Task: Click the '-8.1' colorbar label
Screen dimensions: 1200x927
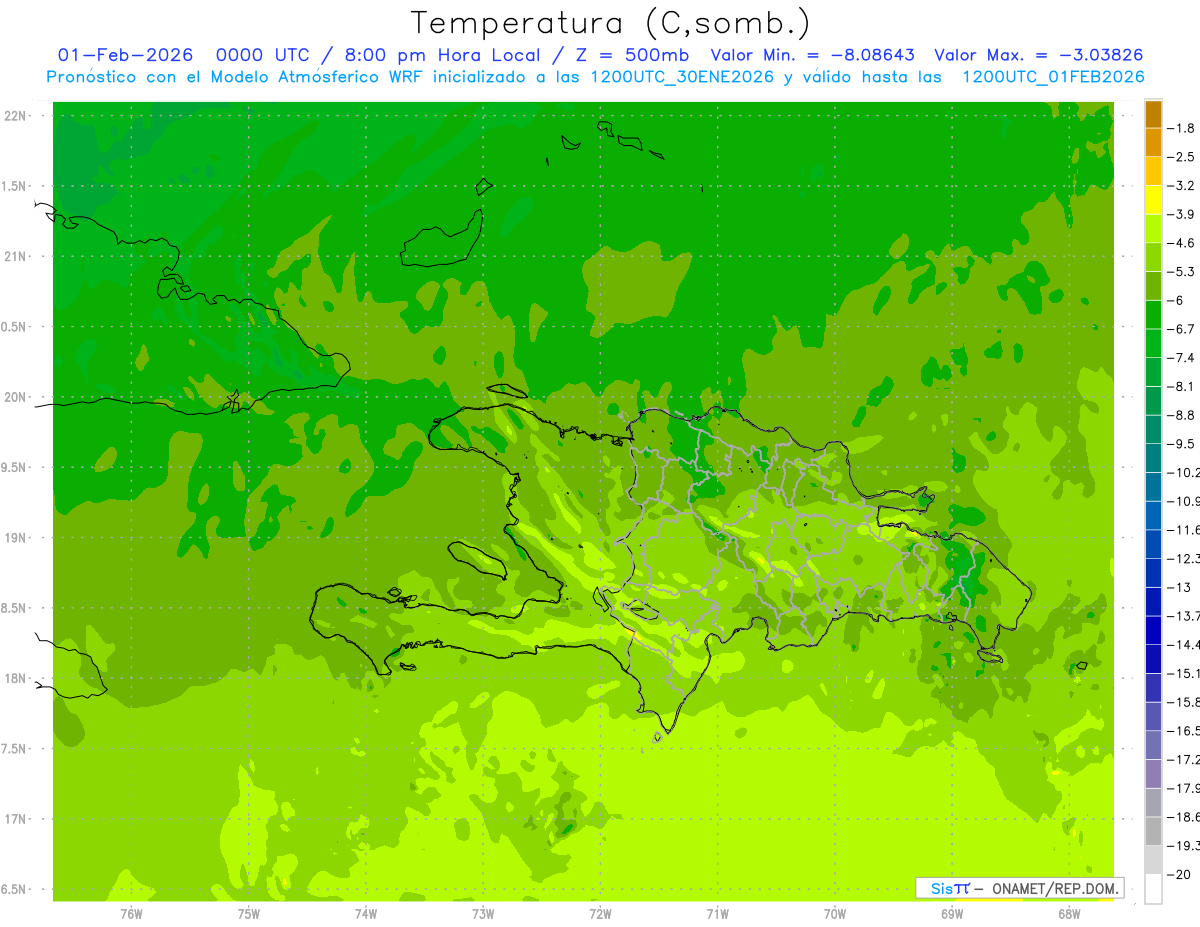Action: (1183, 387)
